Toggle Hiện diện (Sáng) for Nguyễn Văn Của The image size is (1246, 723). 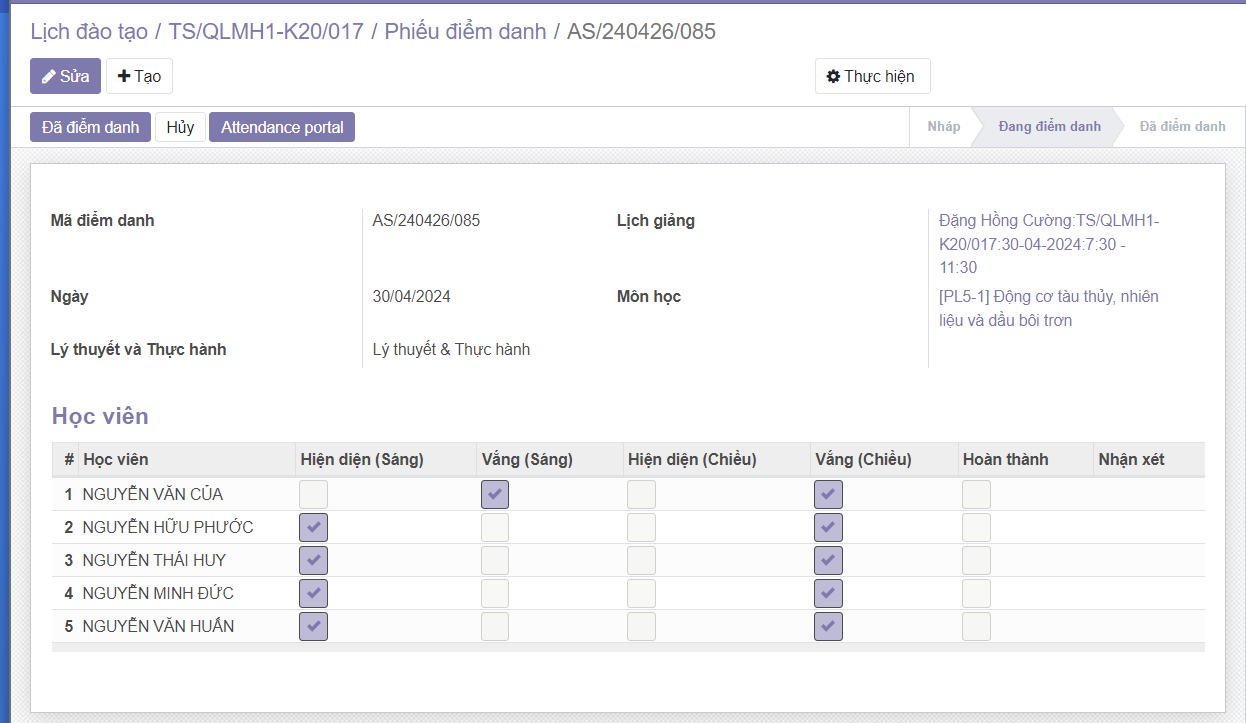[313, 494]
